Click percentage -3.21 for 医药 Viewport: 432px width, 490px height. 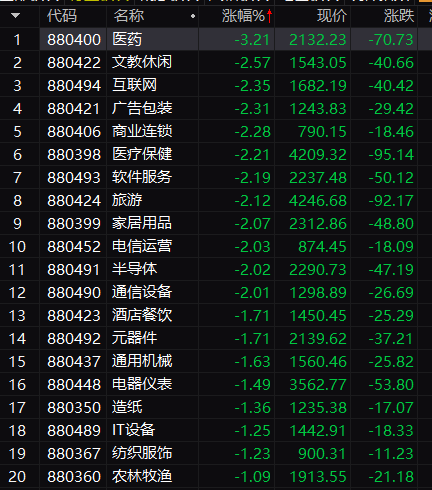point(252,40)
